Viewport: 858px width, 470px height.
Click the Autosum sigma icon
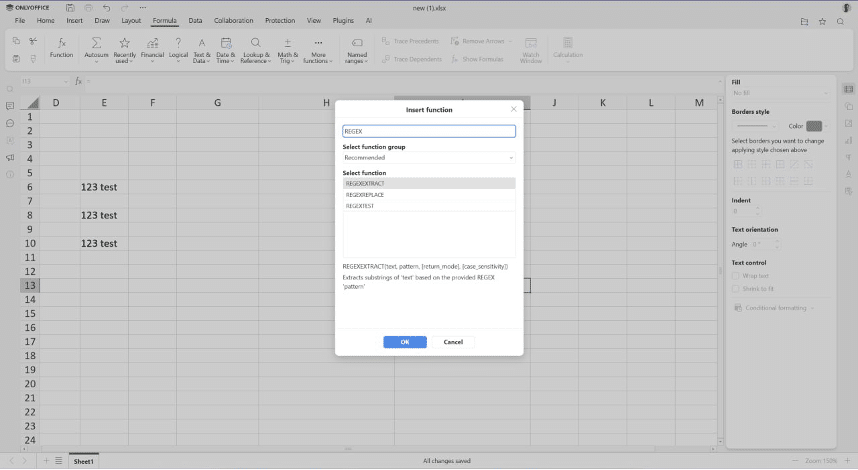(96, 43)
